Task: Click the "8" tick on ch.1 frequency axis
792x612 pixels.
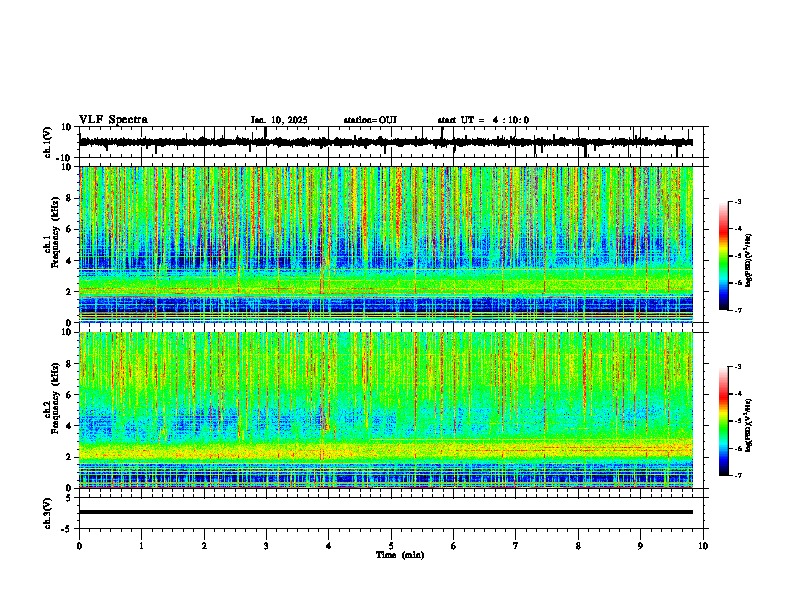Action: tap(69, 198)
